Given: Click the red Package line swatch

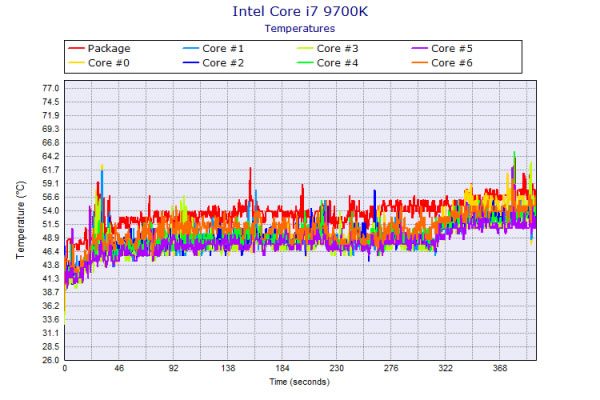Looking at the screenshot, I should 76,49.
